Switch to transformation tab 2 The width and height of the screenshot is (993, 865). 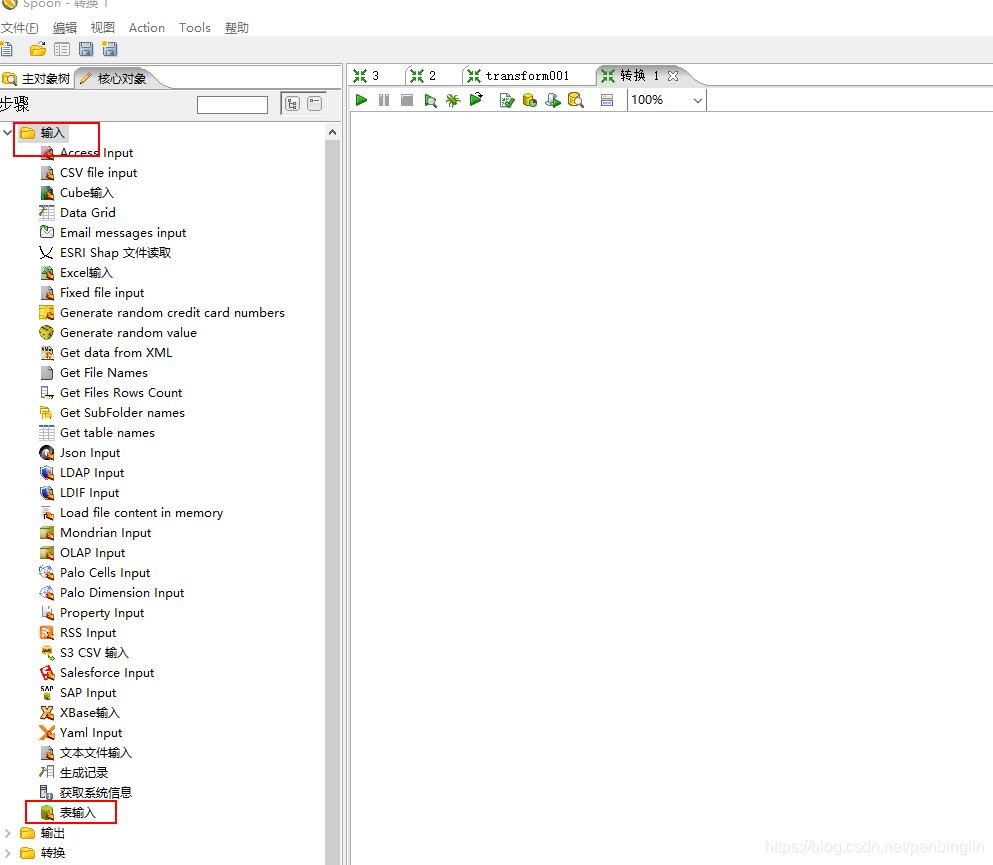[424, 76]
